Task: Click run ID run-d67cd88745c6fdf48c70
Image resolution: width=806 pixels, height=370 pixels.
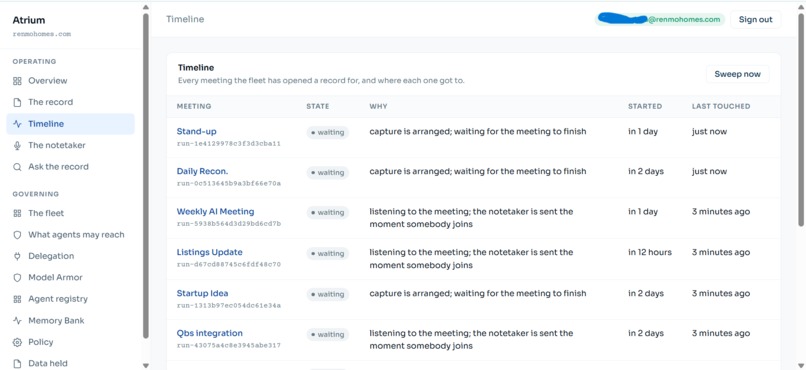Action: [x=229, y=264]
